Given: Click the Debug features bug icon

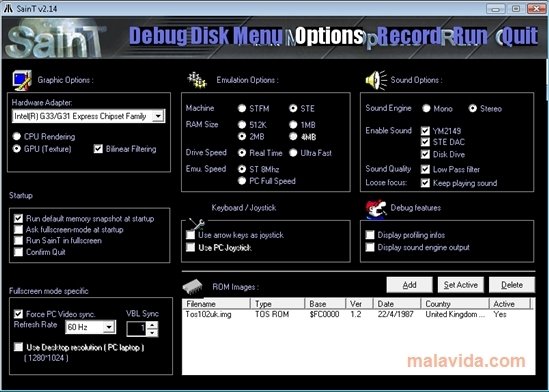Looking at the screenshot, I should (x=376, y=209).
